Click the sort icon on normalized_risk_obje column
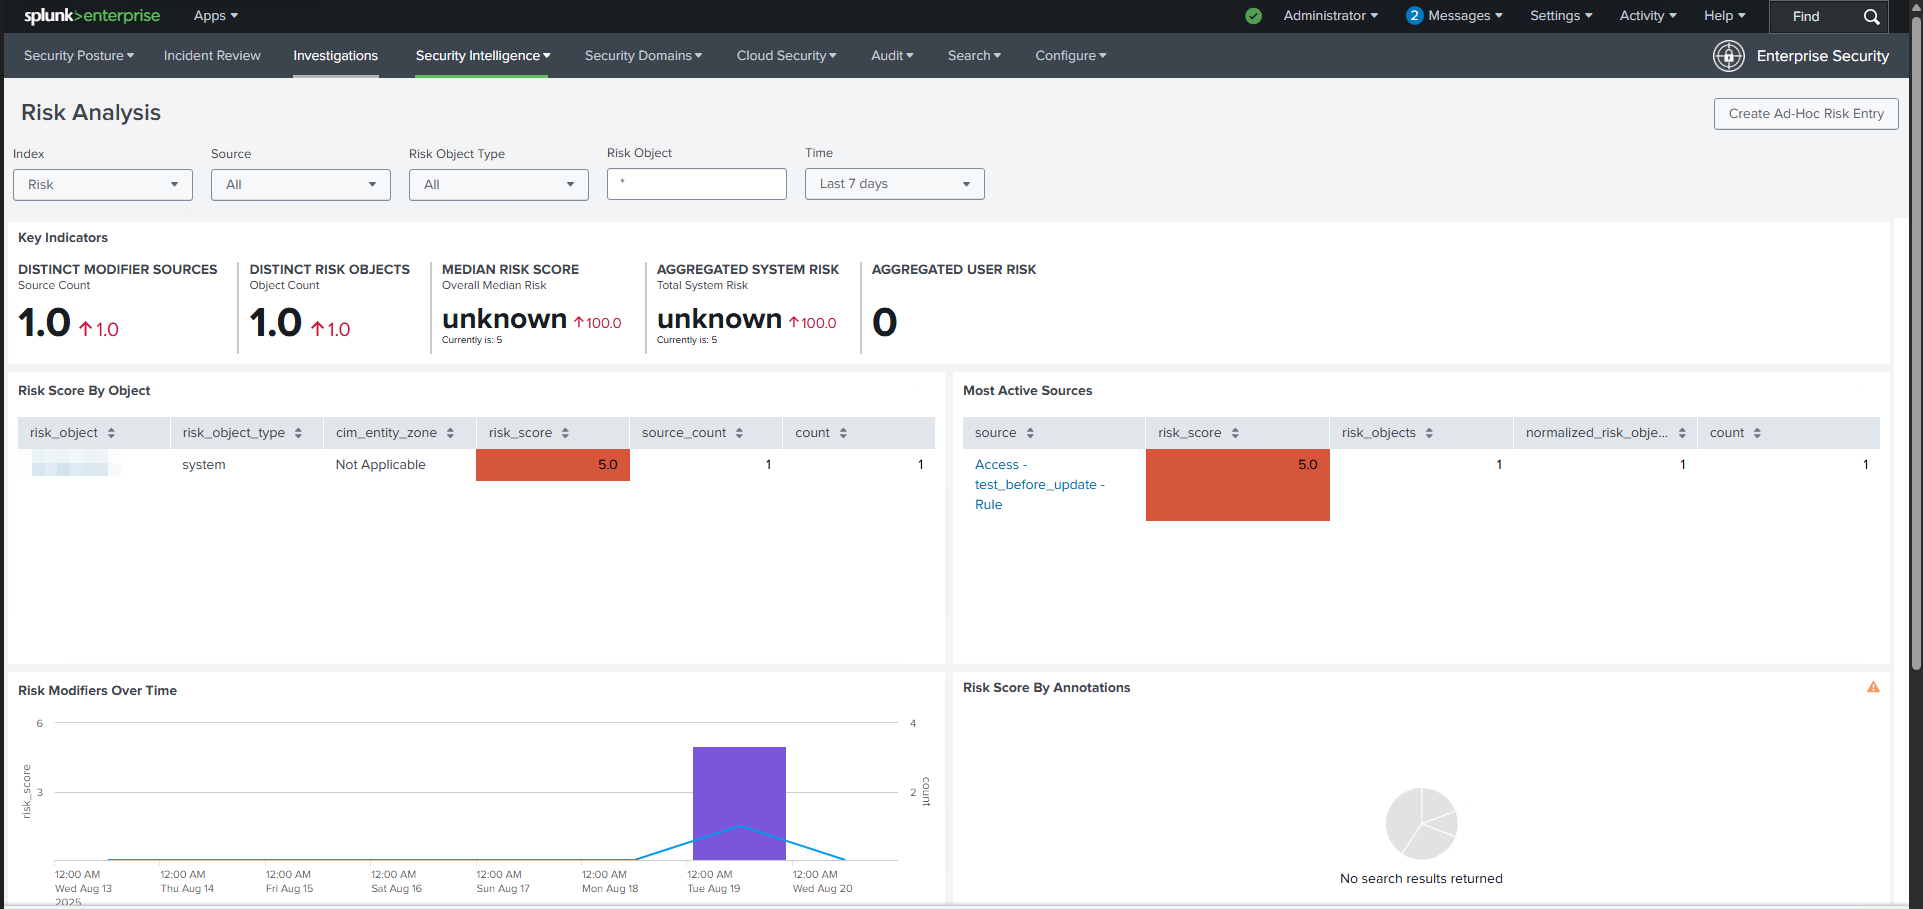Screen dimensions: 1923x909 (x=1681, y=432)
